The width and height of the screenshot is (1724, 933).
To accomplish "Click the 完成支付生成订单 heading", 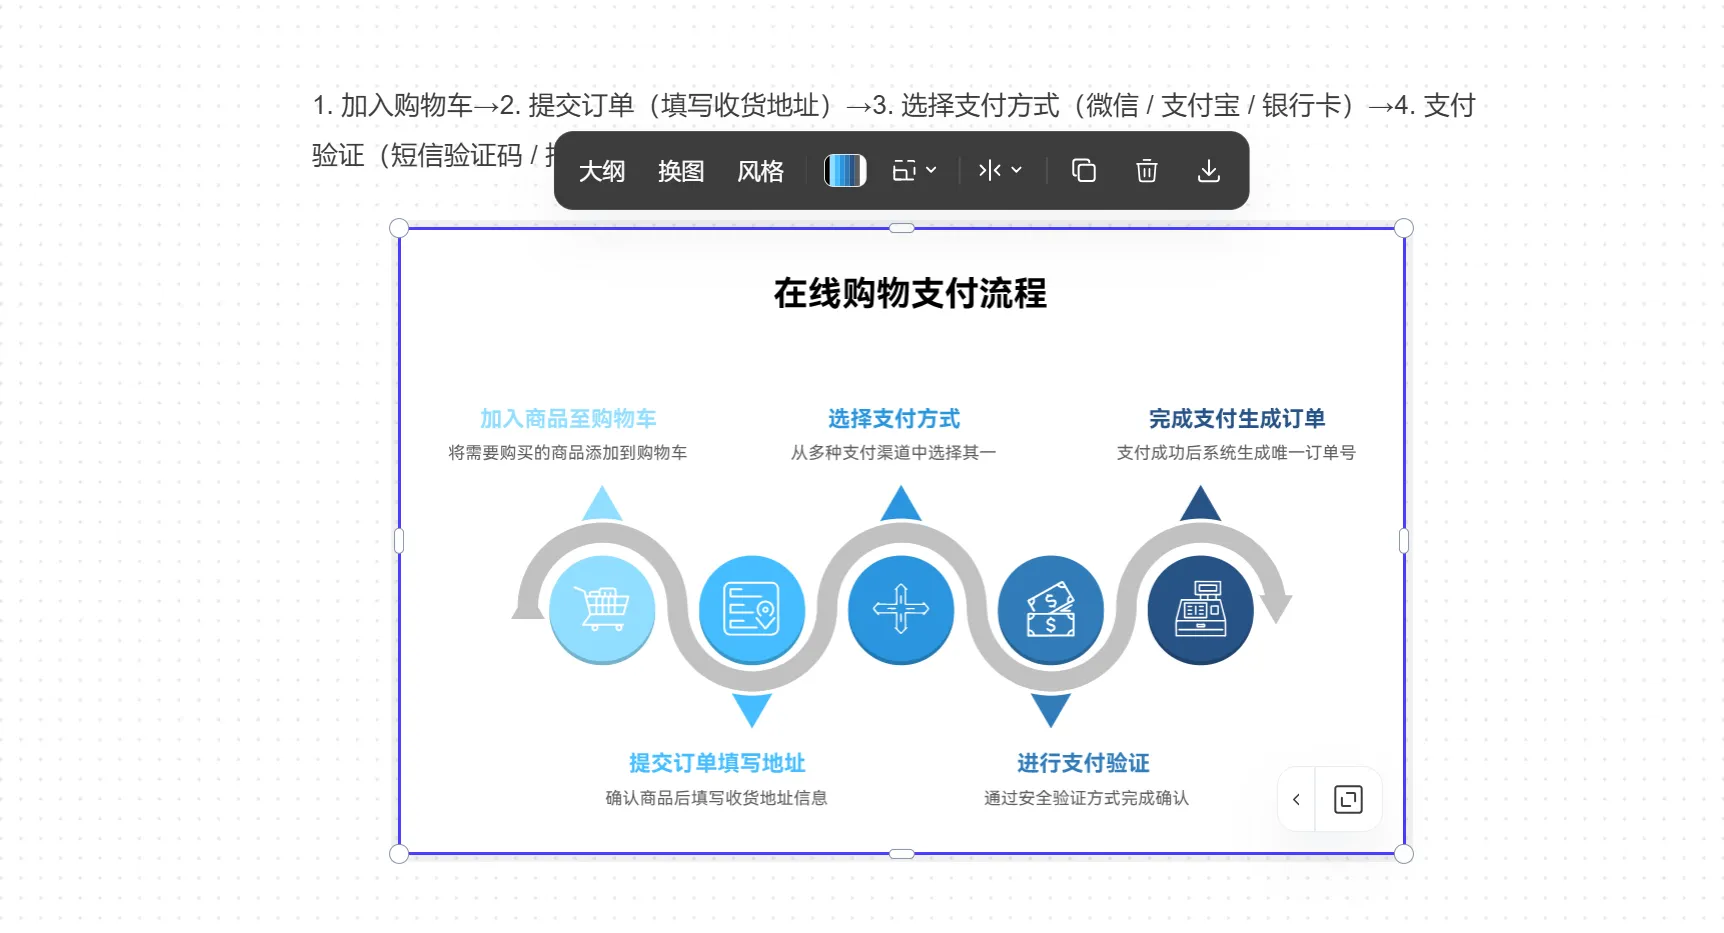I will tap(1236, 419).
